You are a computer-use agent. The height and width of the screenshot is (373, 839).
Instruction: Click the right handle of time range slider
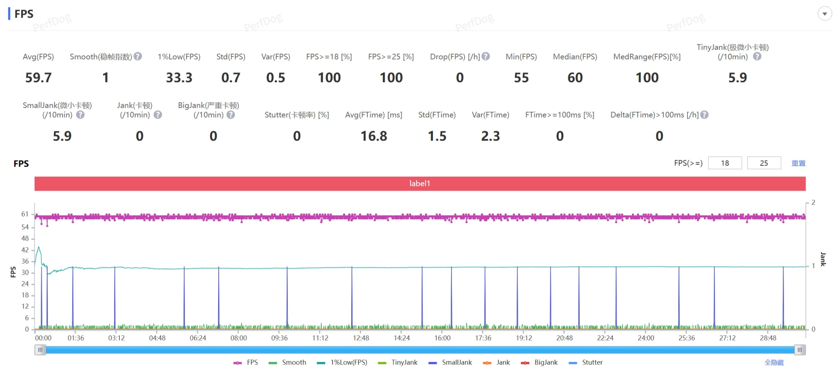(799, 349)
